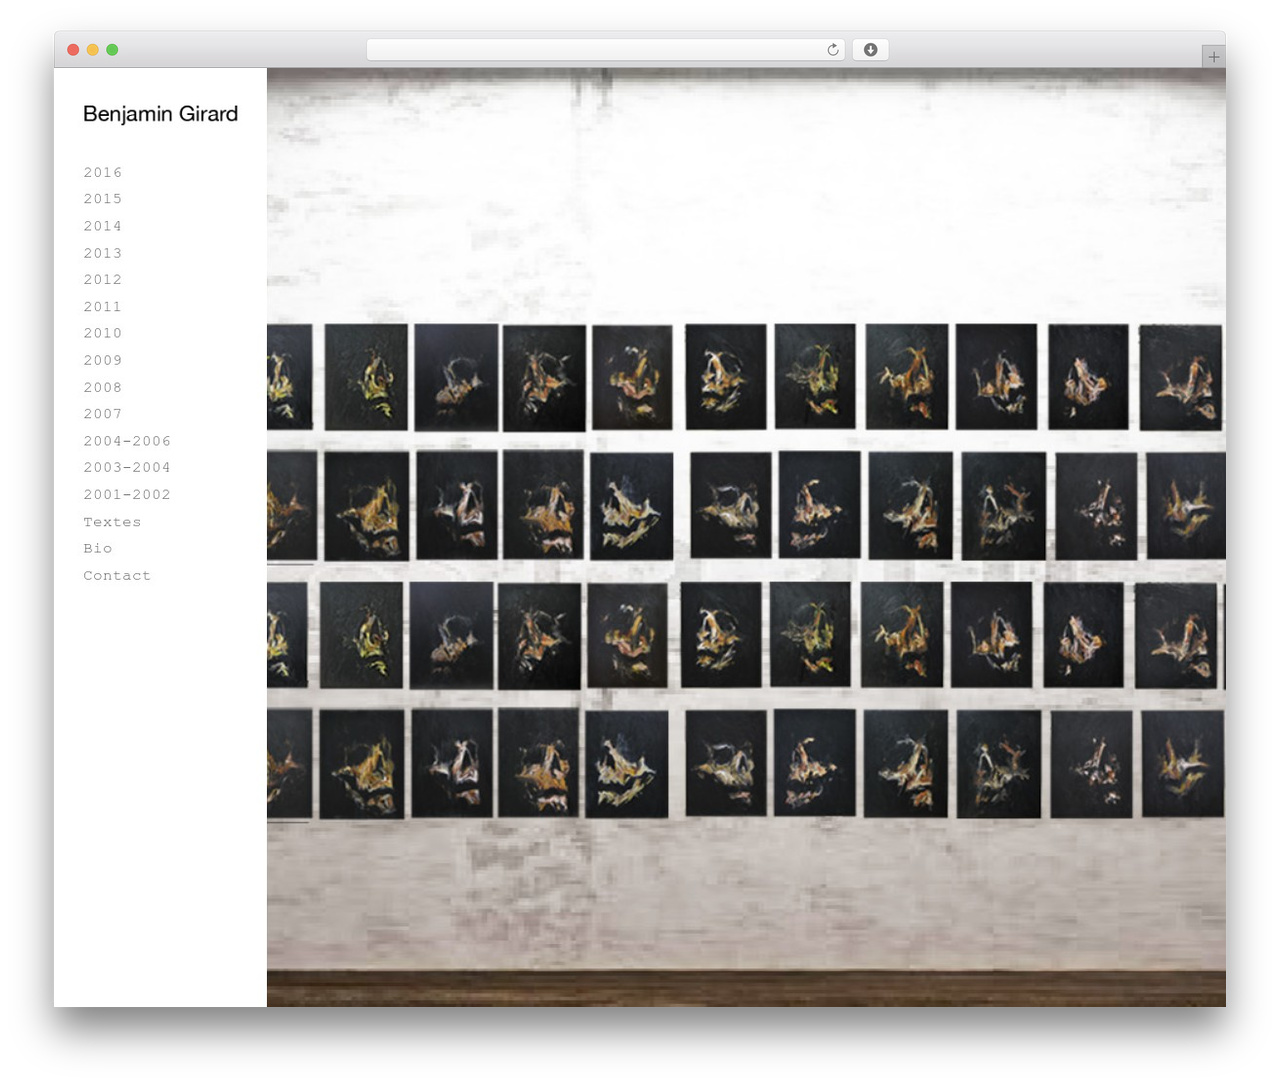Go to the Contact page

tap(117, 576)
